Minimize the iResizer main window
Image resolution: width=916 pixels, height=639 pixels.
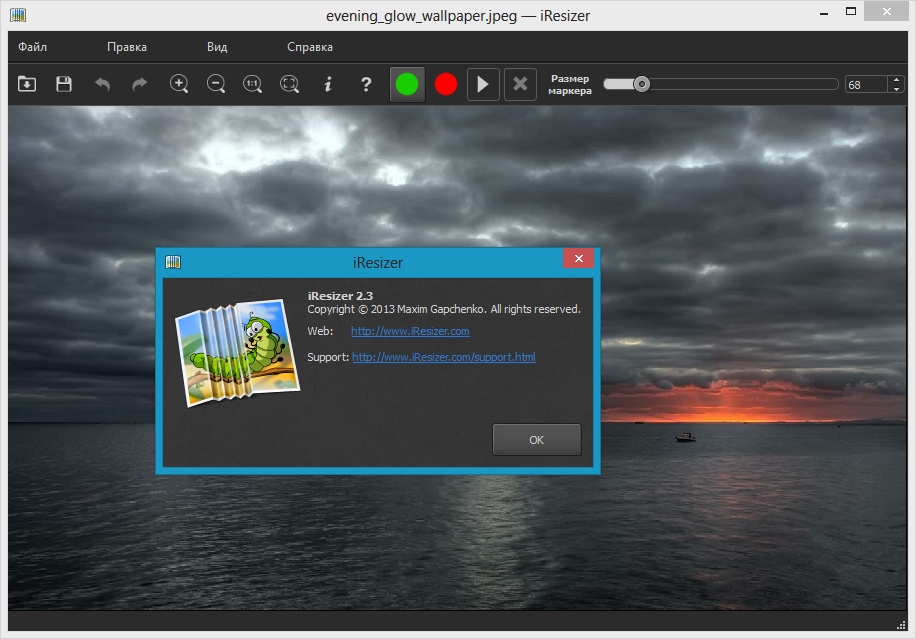click(x=824, y=13)
